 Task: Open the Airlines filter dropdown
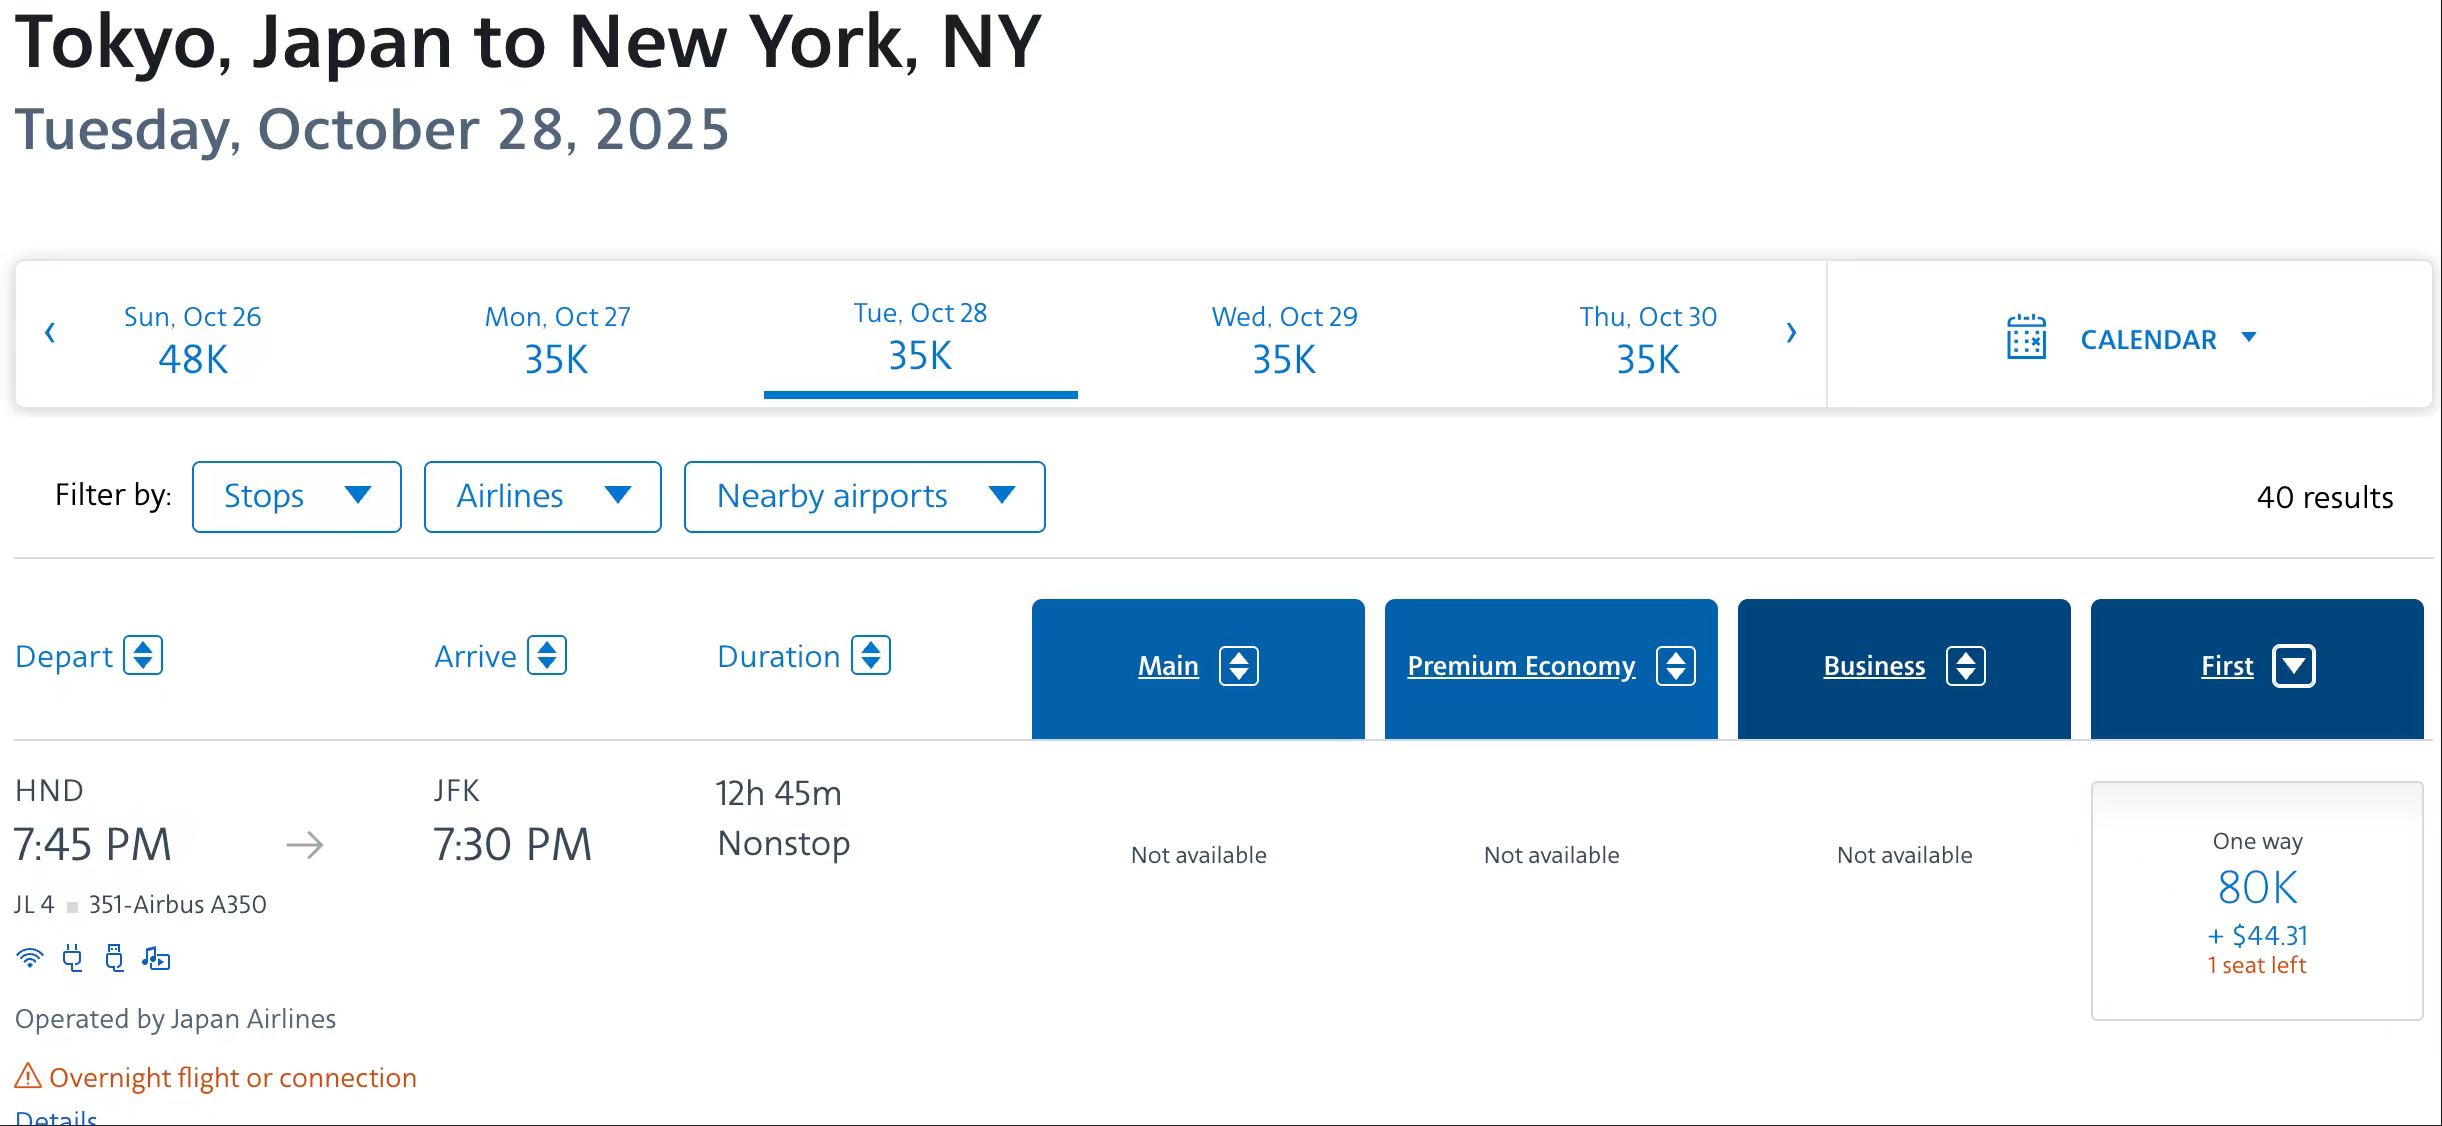tap(542, 497)
